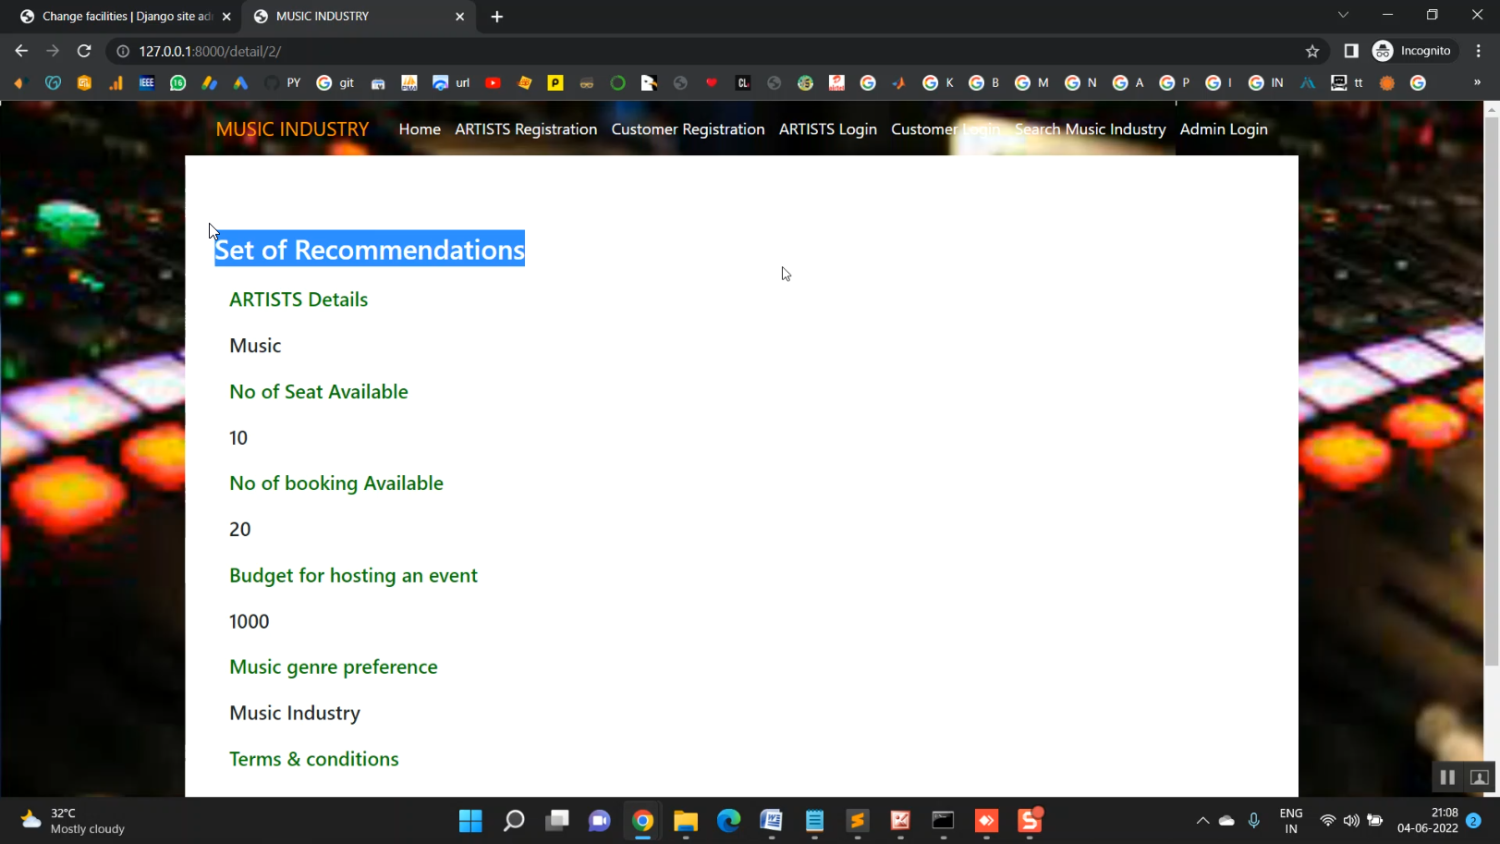1500x844 pixels.
Task: Go back to the previous page
Action: [21, 51]
